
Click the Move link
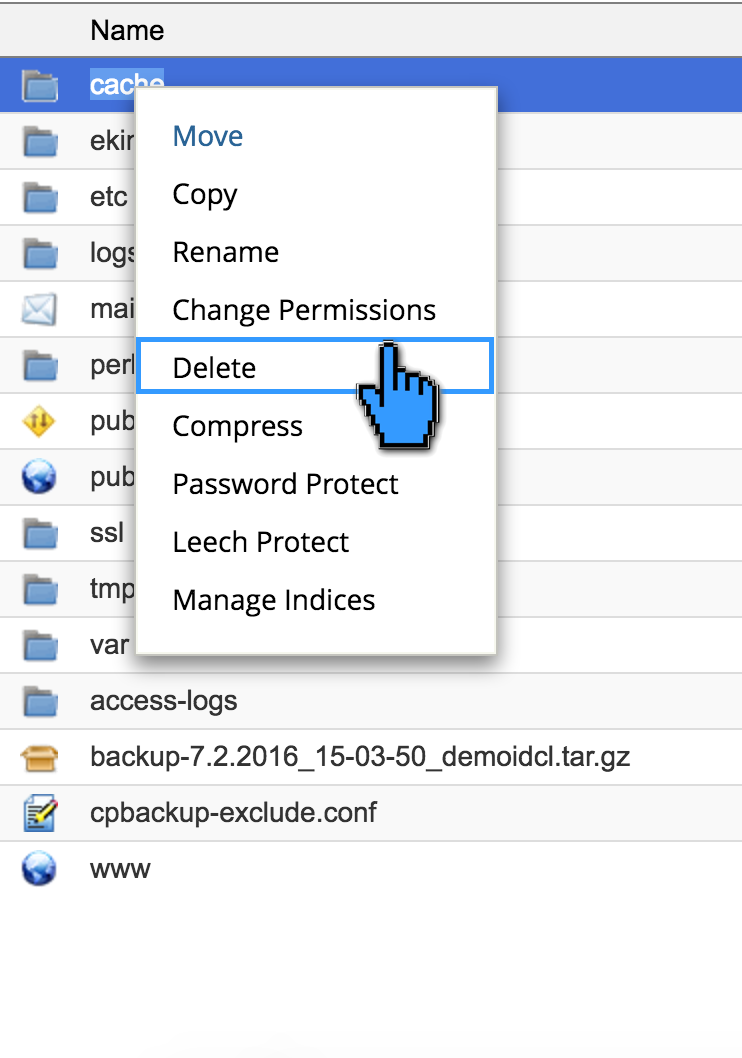point(207,135)
